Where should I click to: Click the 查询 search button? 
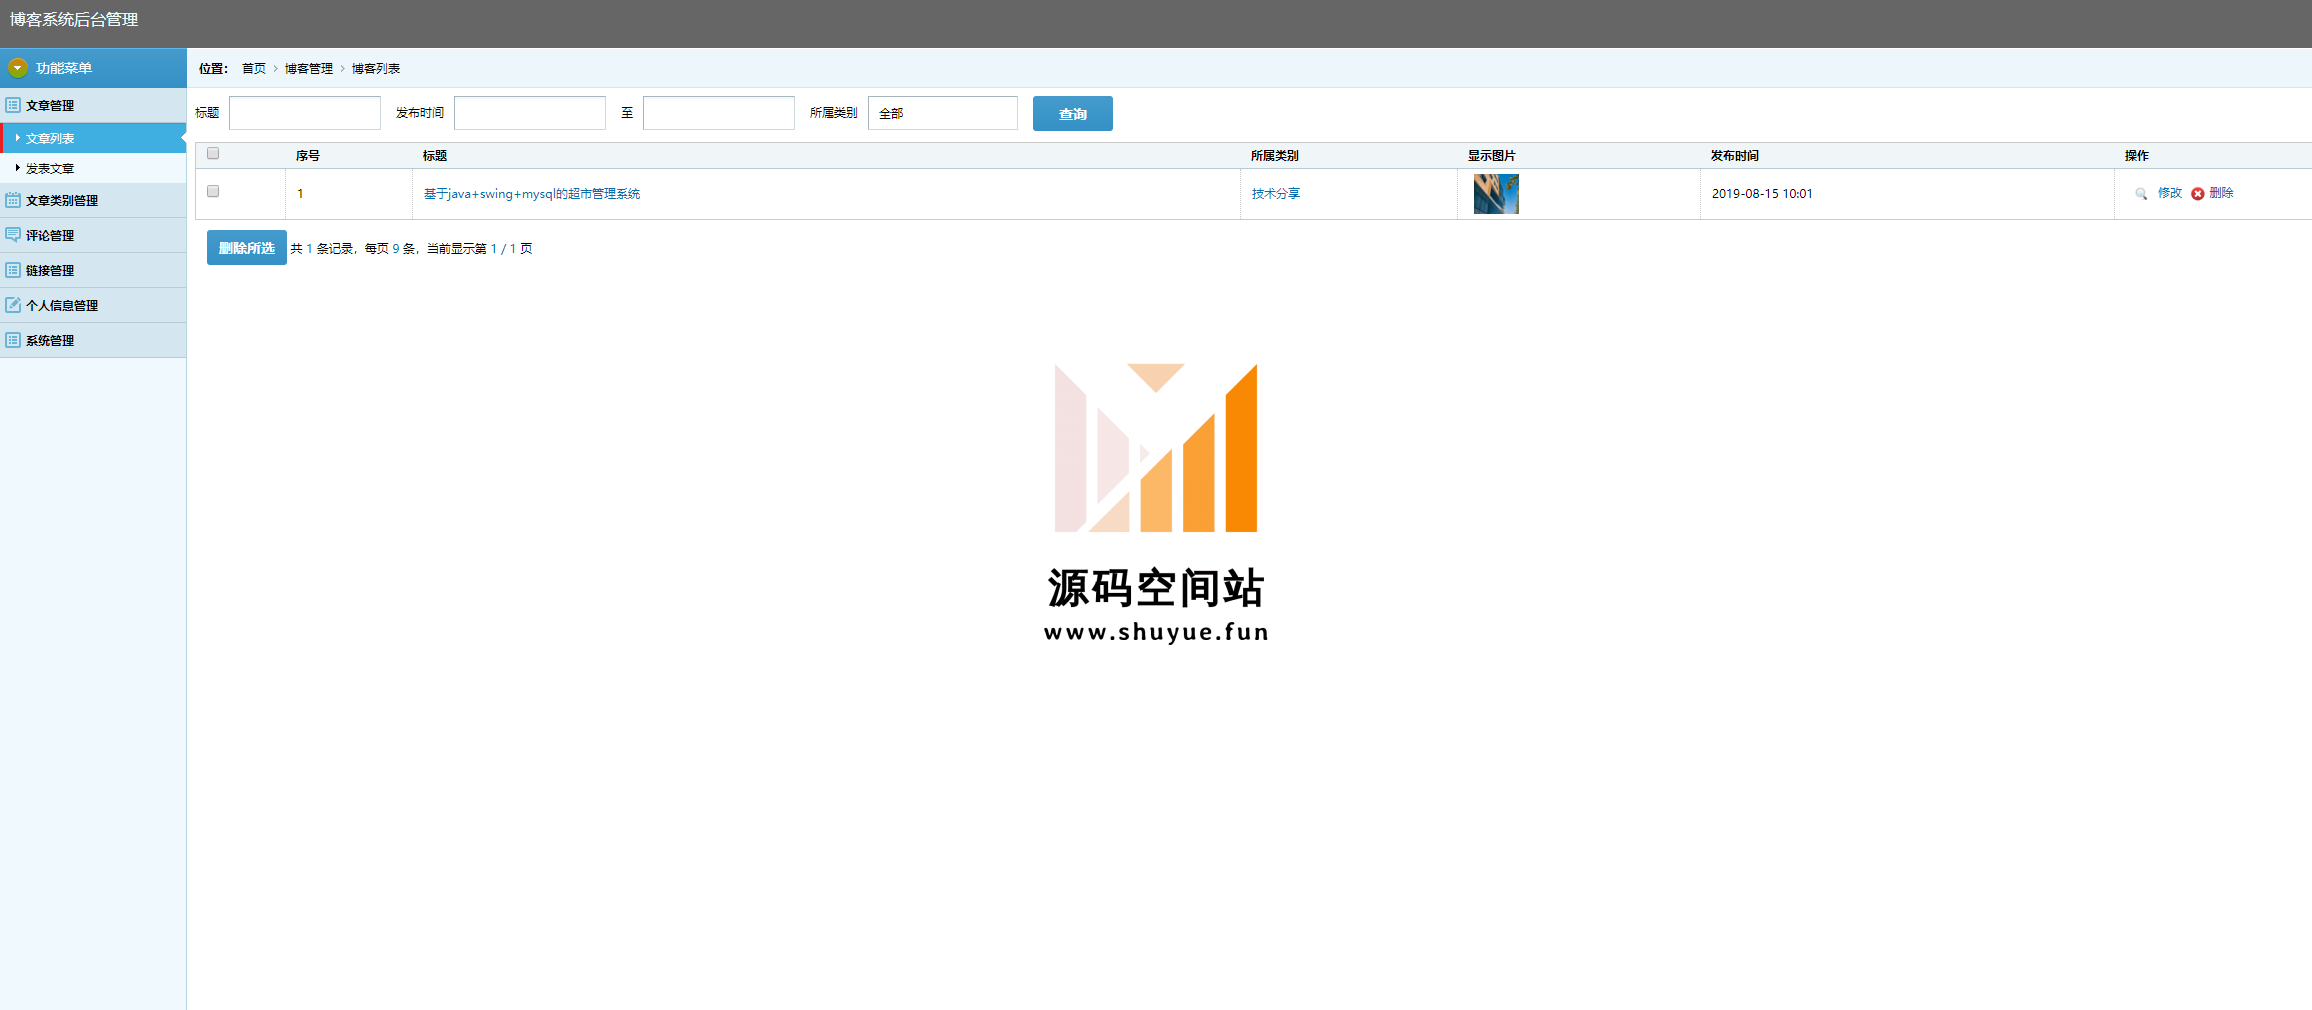click(1073, 114)
